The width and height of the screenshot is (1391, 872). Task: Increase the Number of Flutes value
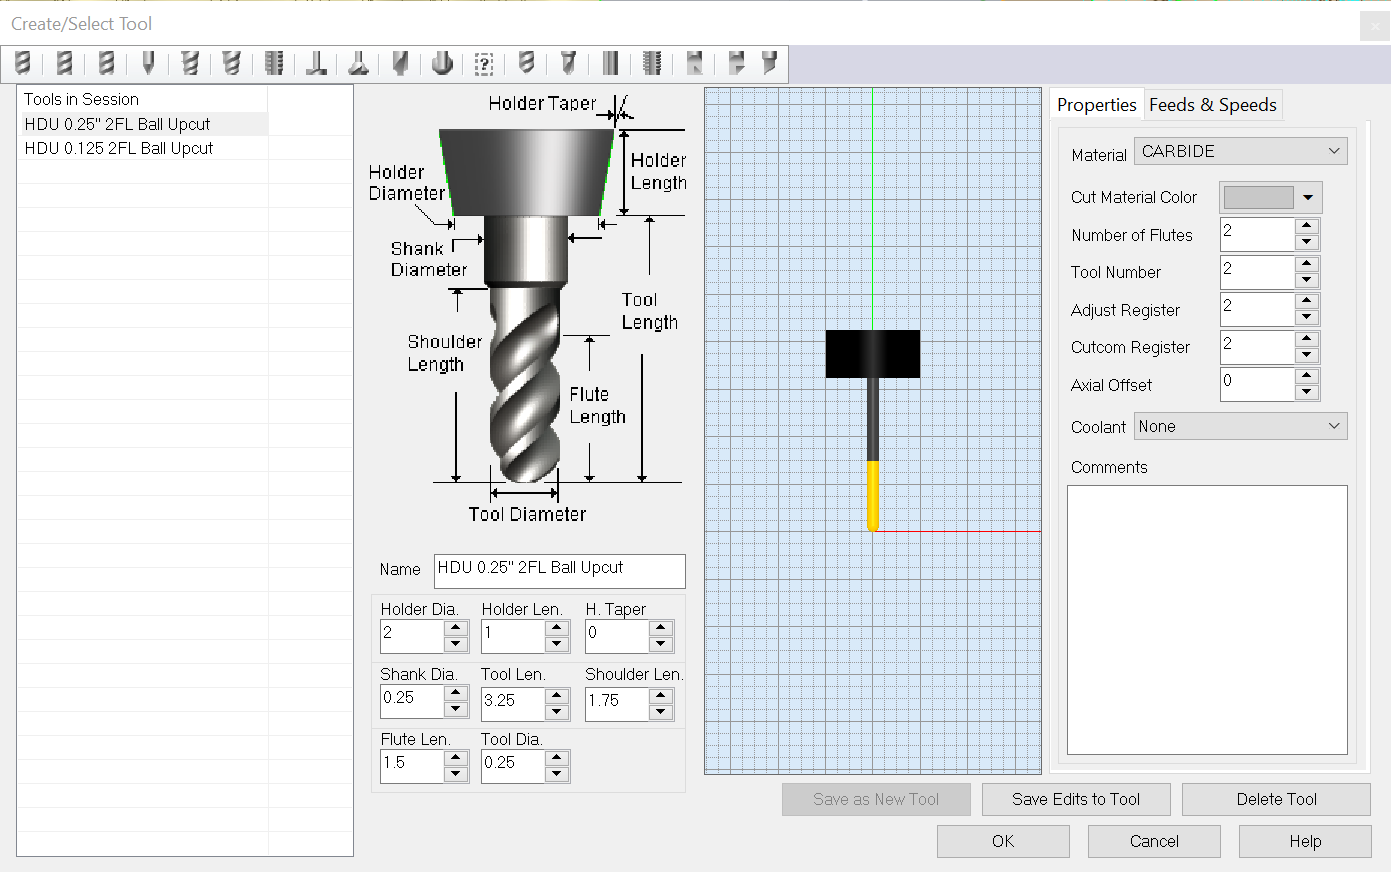click(1306, 226)
